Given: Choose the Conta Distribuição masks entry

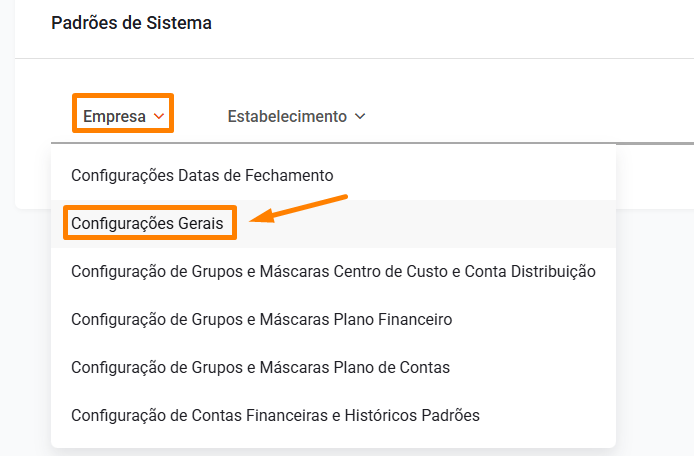Looking at the screenshot, I should 333,271.
